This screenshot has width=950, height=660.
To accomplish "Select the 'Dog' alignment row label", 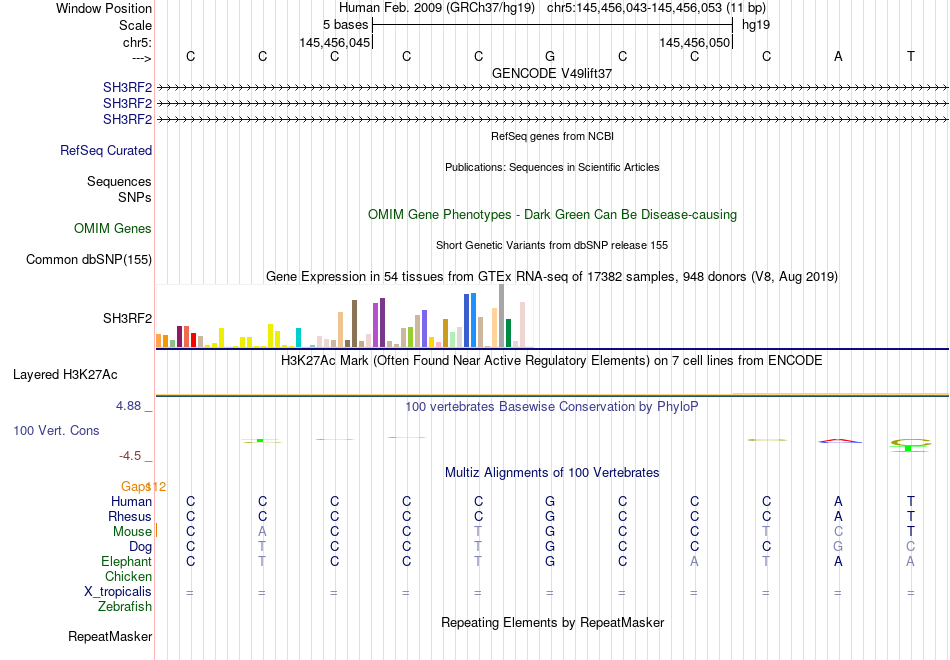I will pos(141,547).
